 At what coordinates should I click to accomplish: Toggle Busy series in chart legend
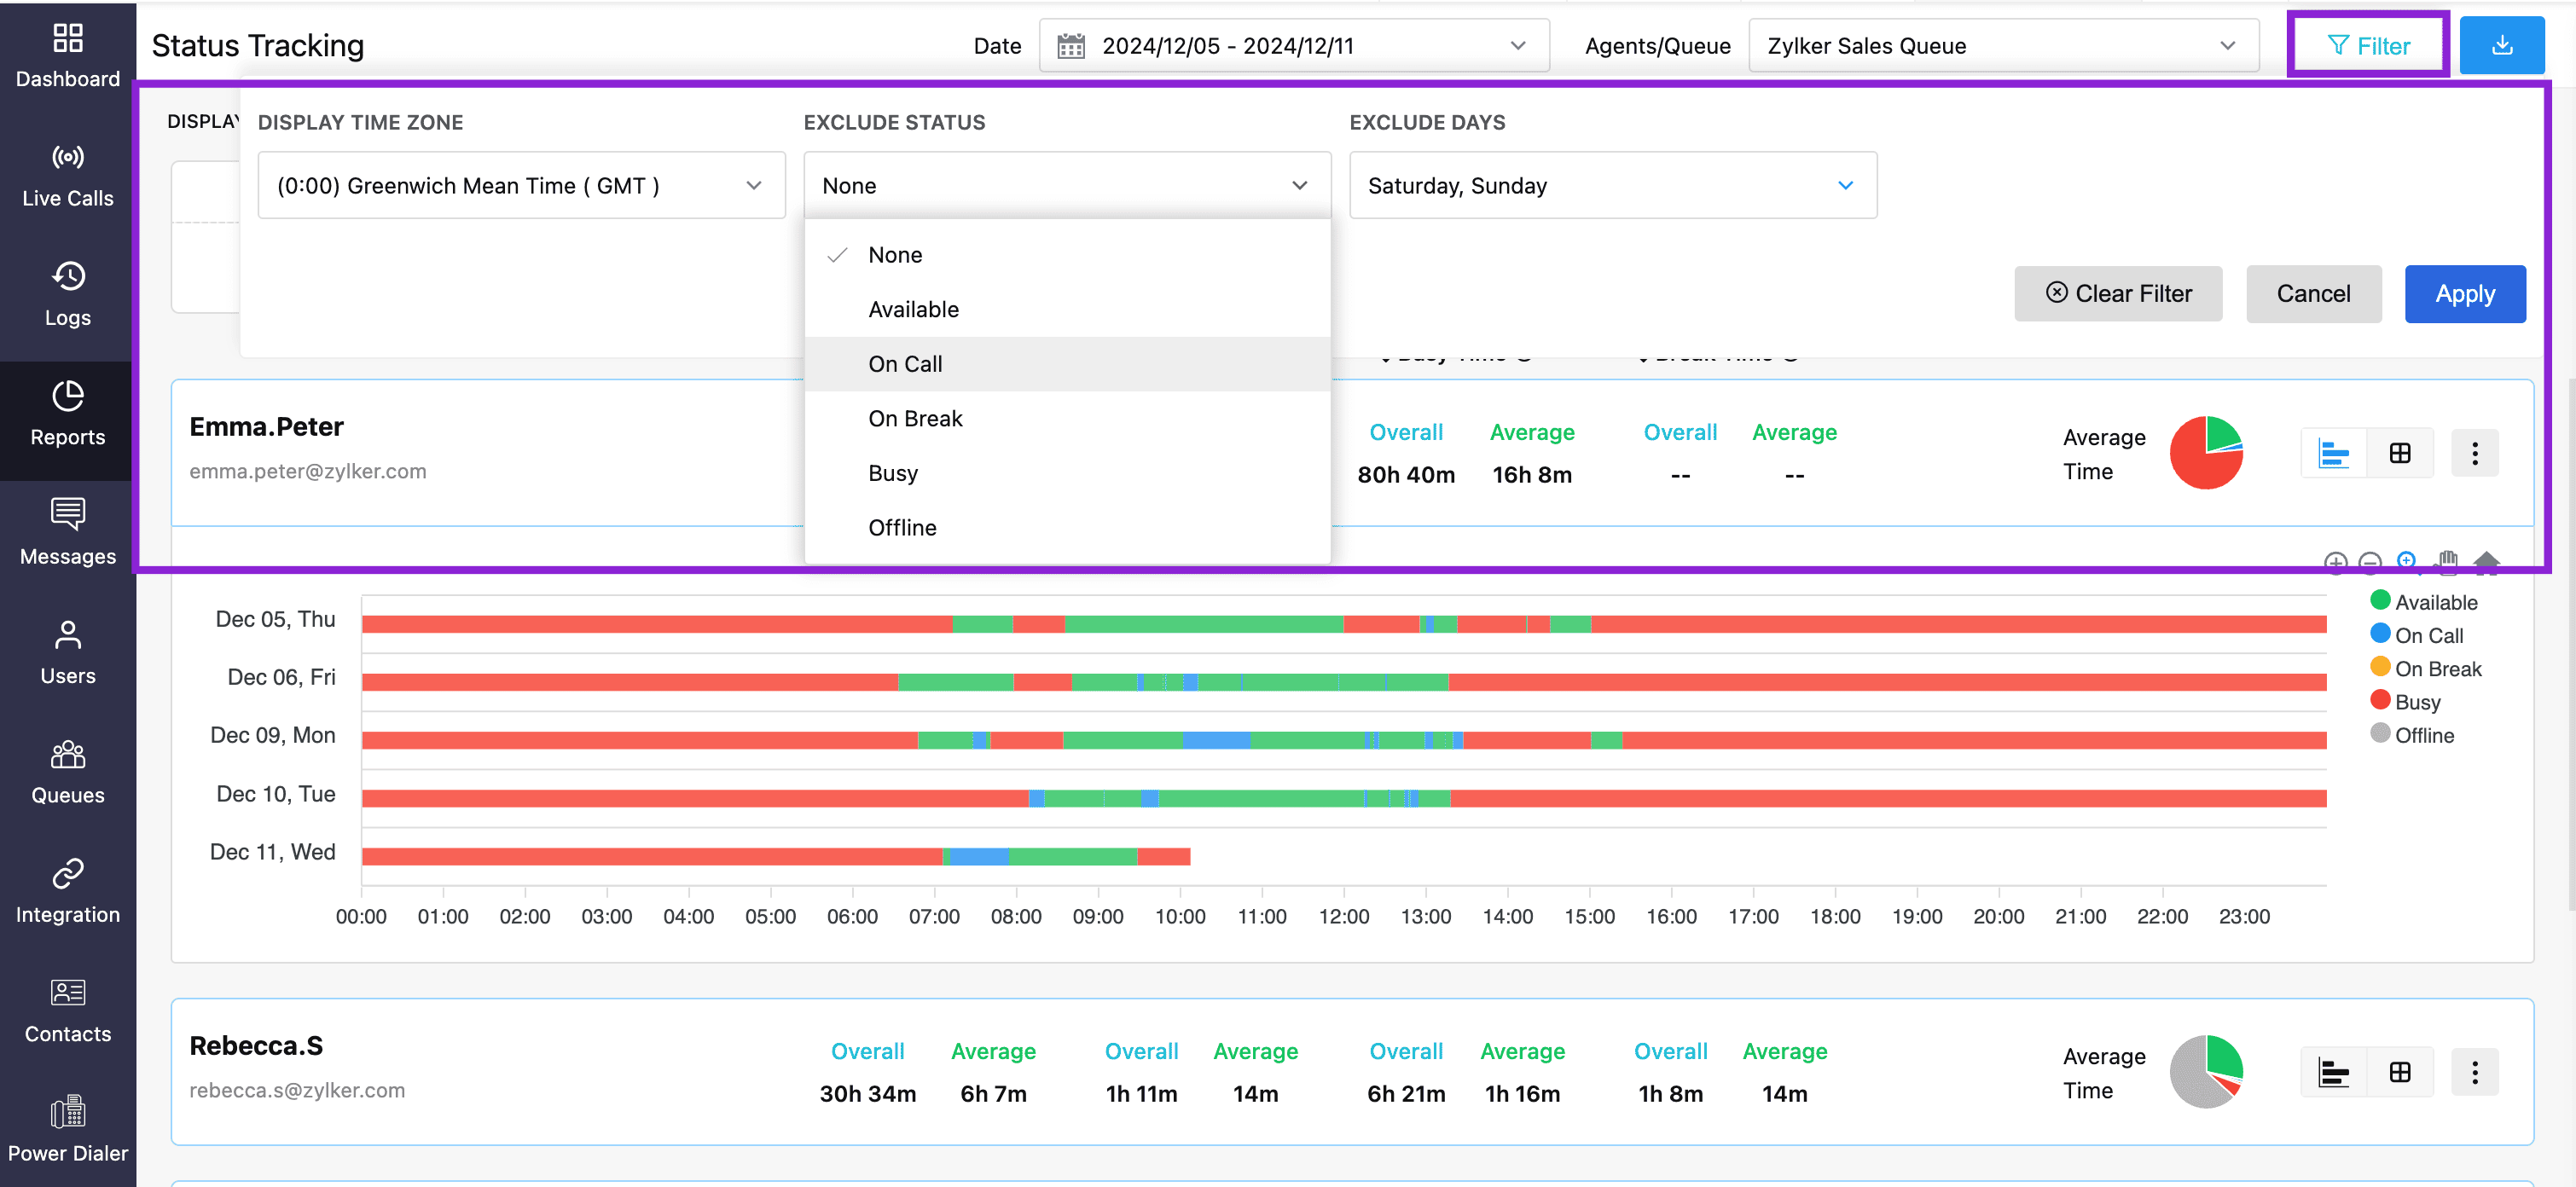[2416, 702]
